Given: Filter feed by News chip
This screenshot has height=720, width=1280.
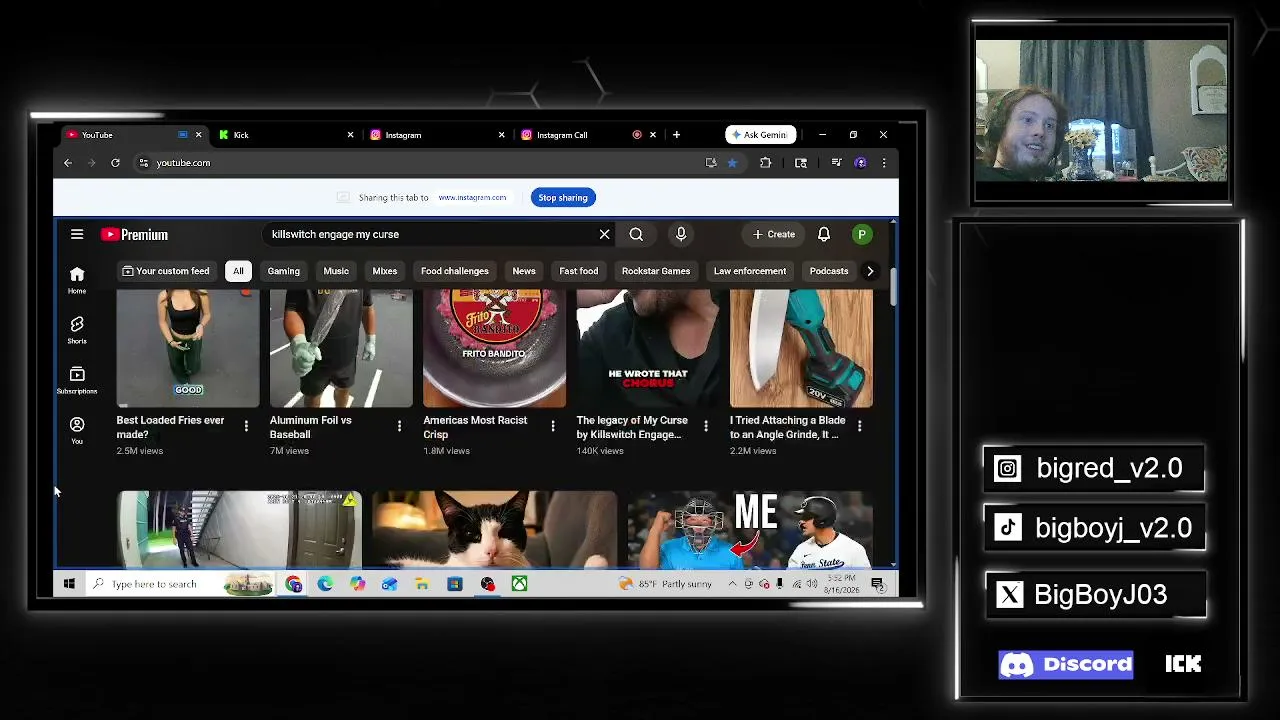Looking at the screenshot, I should click(x=524, y=271).
